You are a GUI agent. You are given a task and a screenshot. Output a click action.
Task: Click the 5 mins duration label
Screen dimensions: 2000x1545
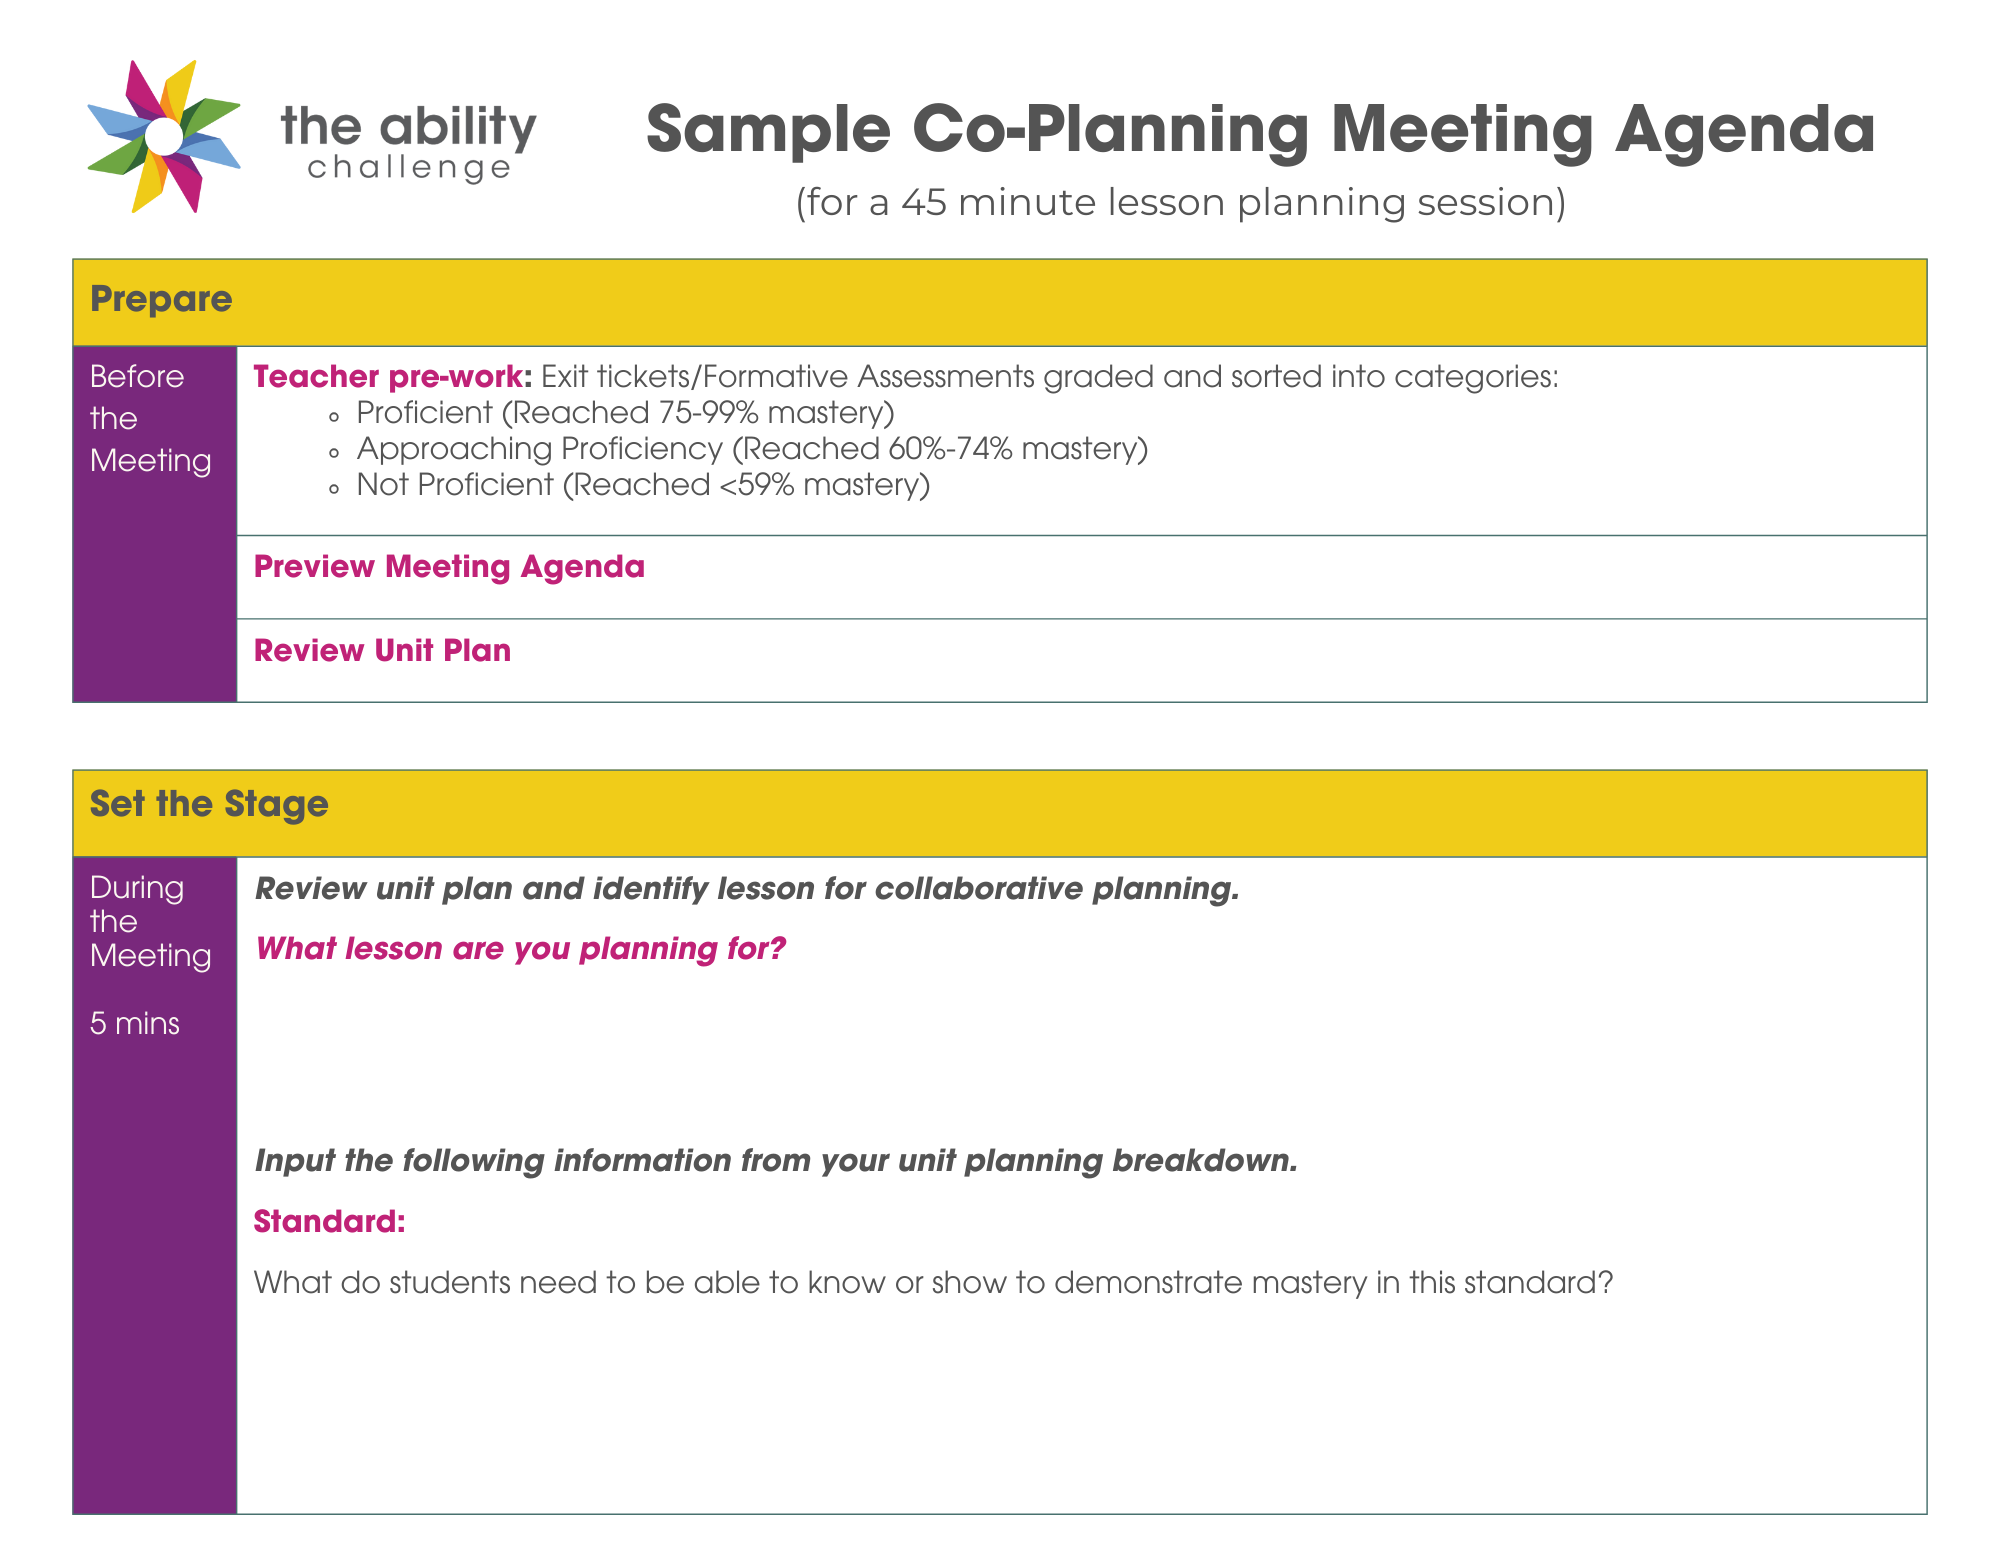(x=135, y=1024)
